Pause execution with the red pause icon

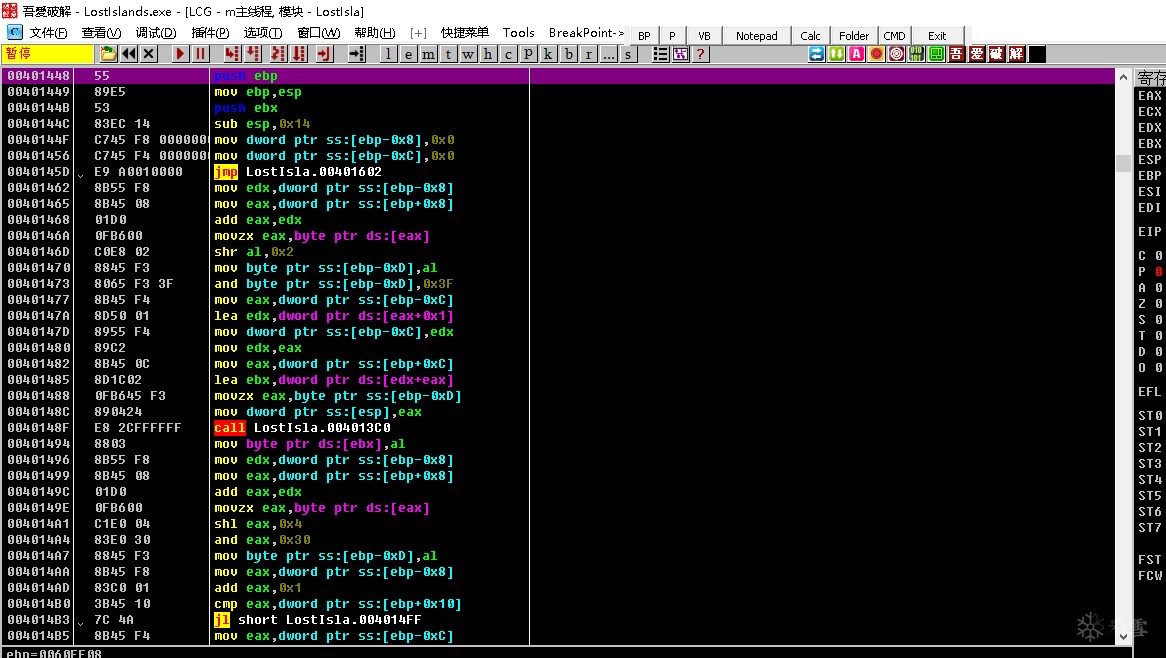click(x=200, y=54)
